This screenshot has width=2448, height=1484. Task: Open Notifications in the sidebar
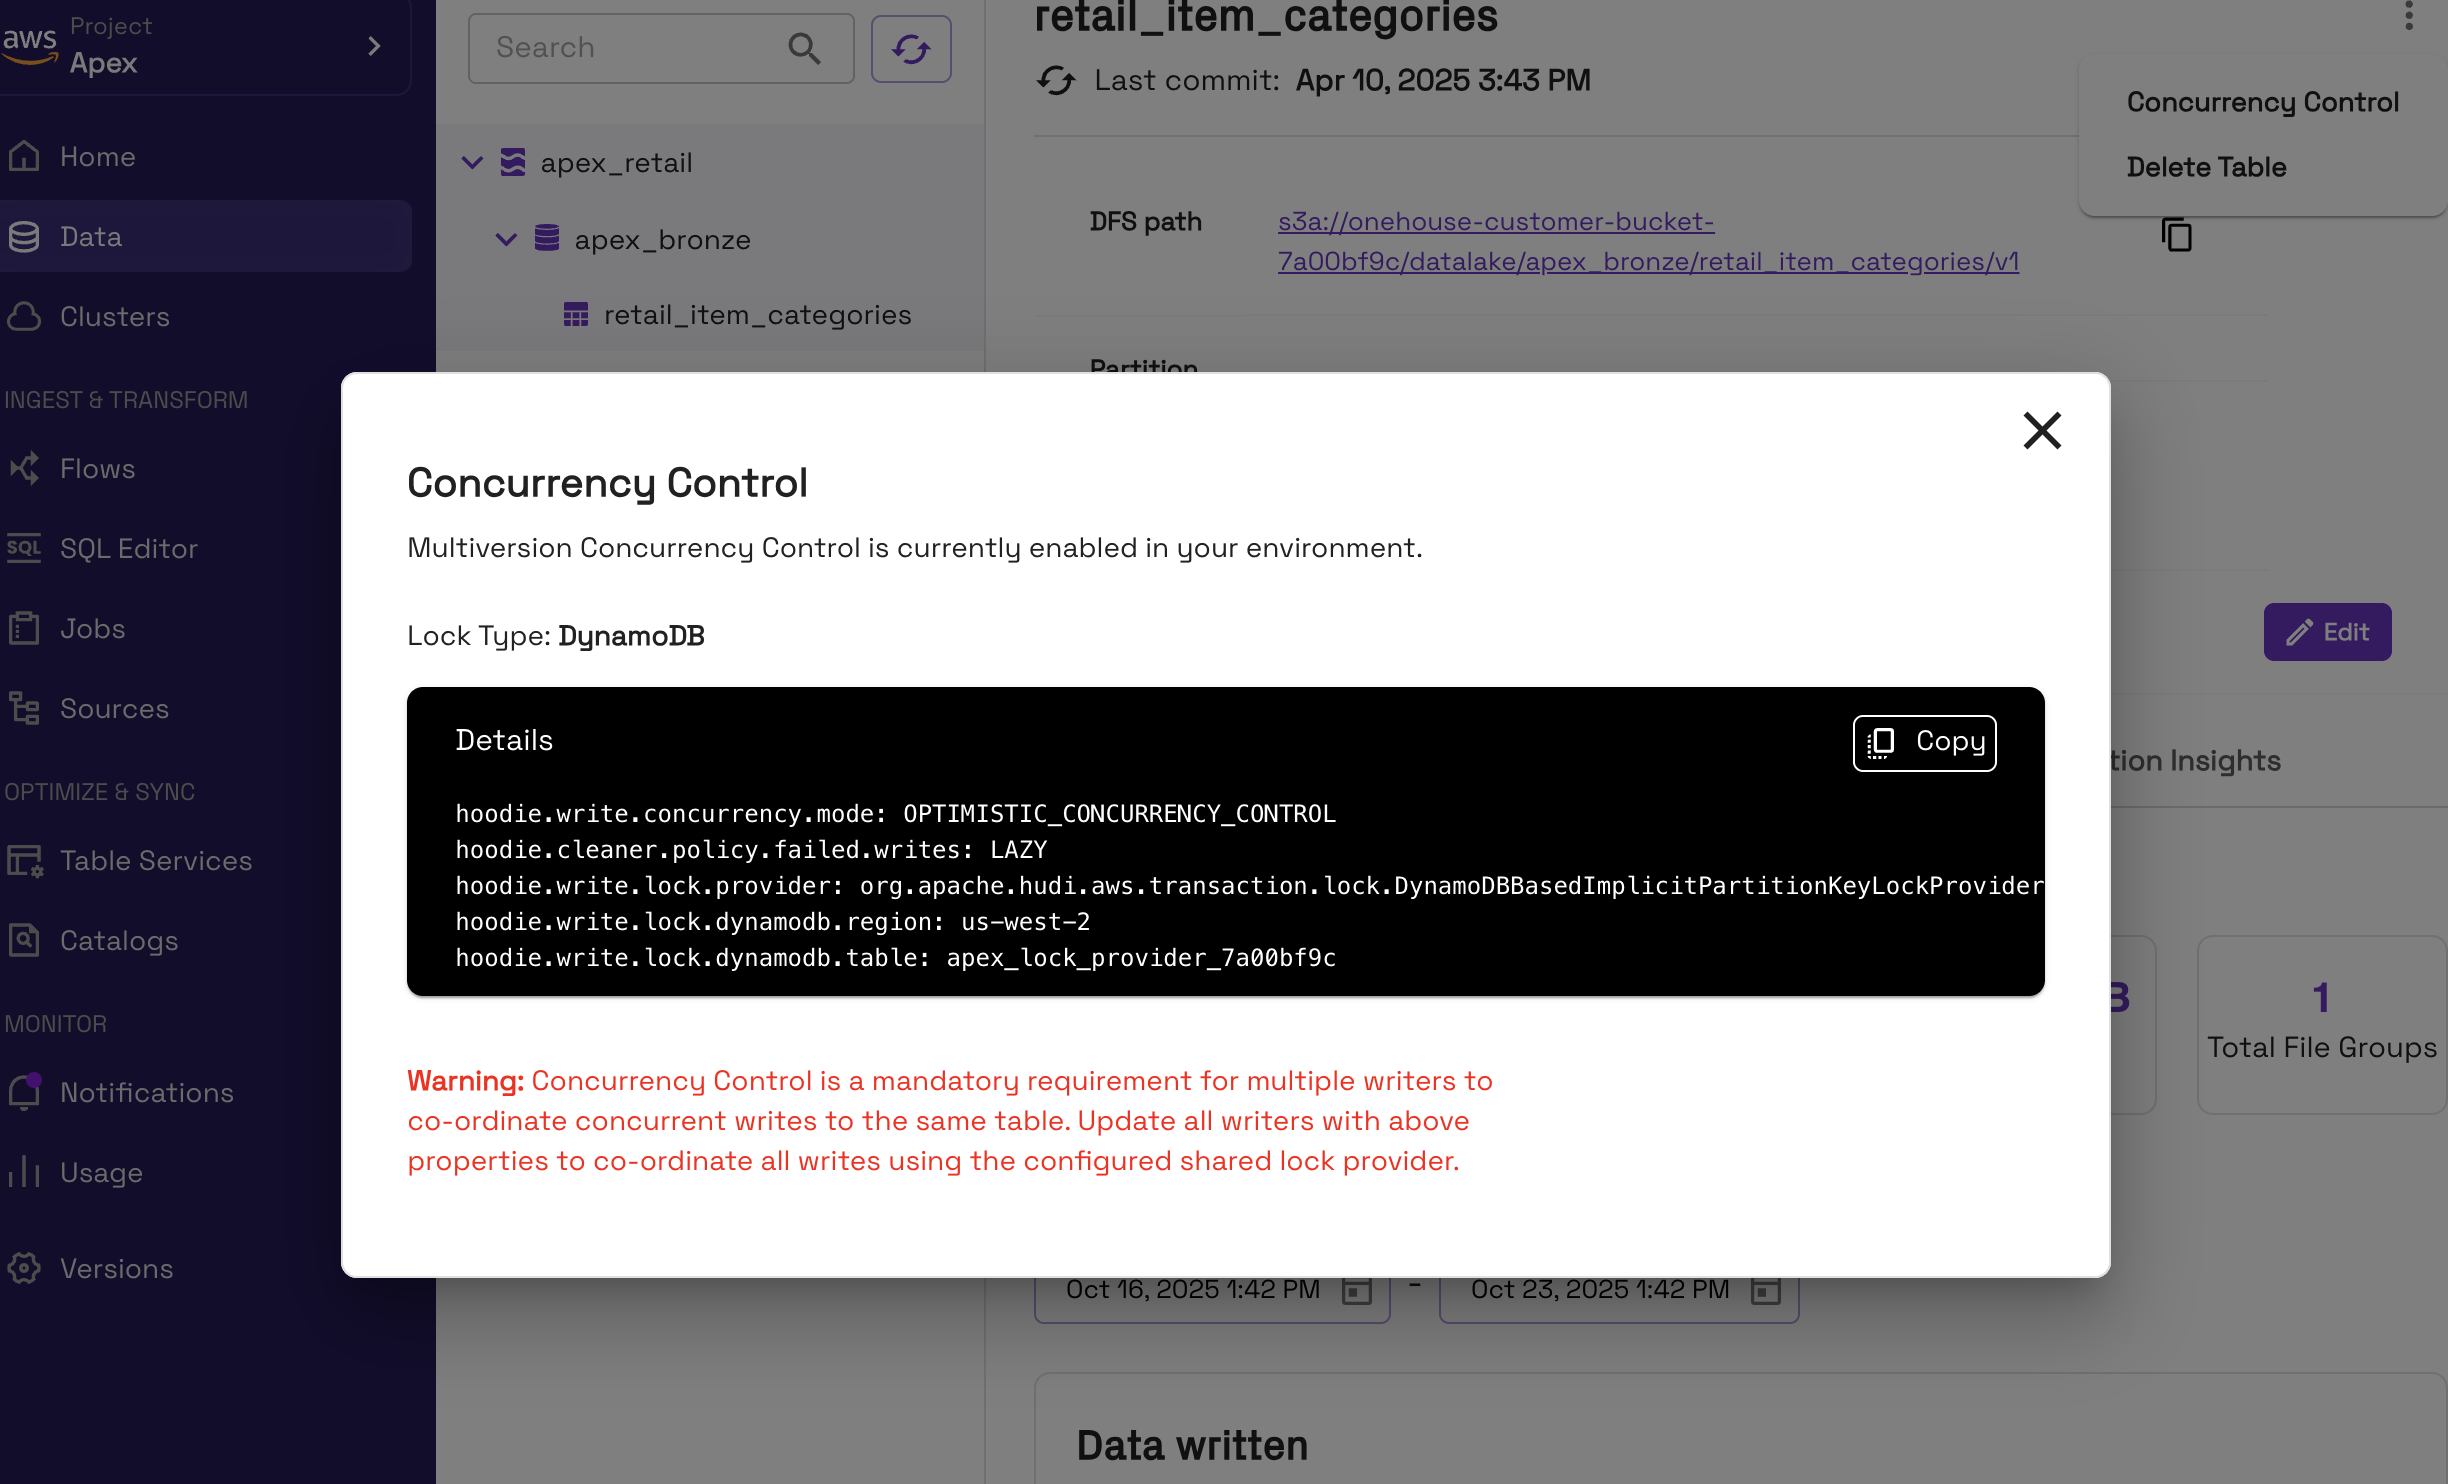pyautogui.click(x=146, y=1092)
